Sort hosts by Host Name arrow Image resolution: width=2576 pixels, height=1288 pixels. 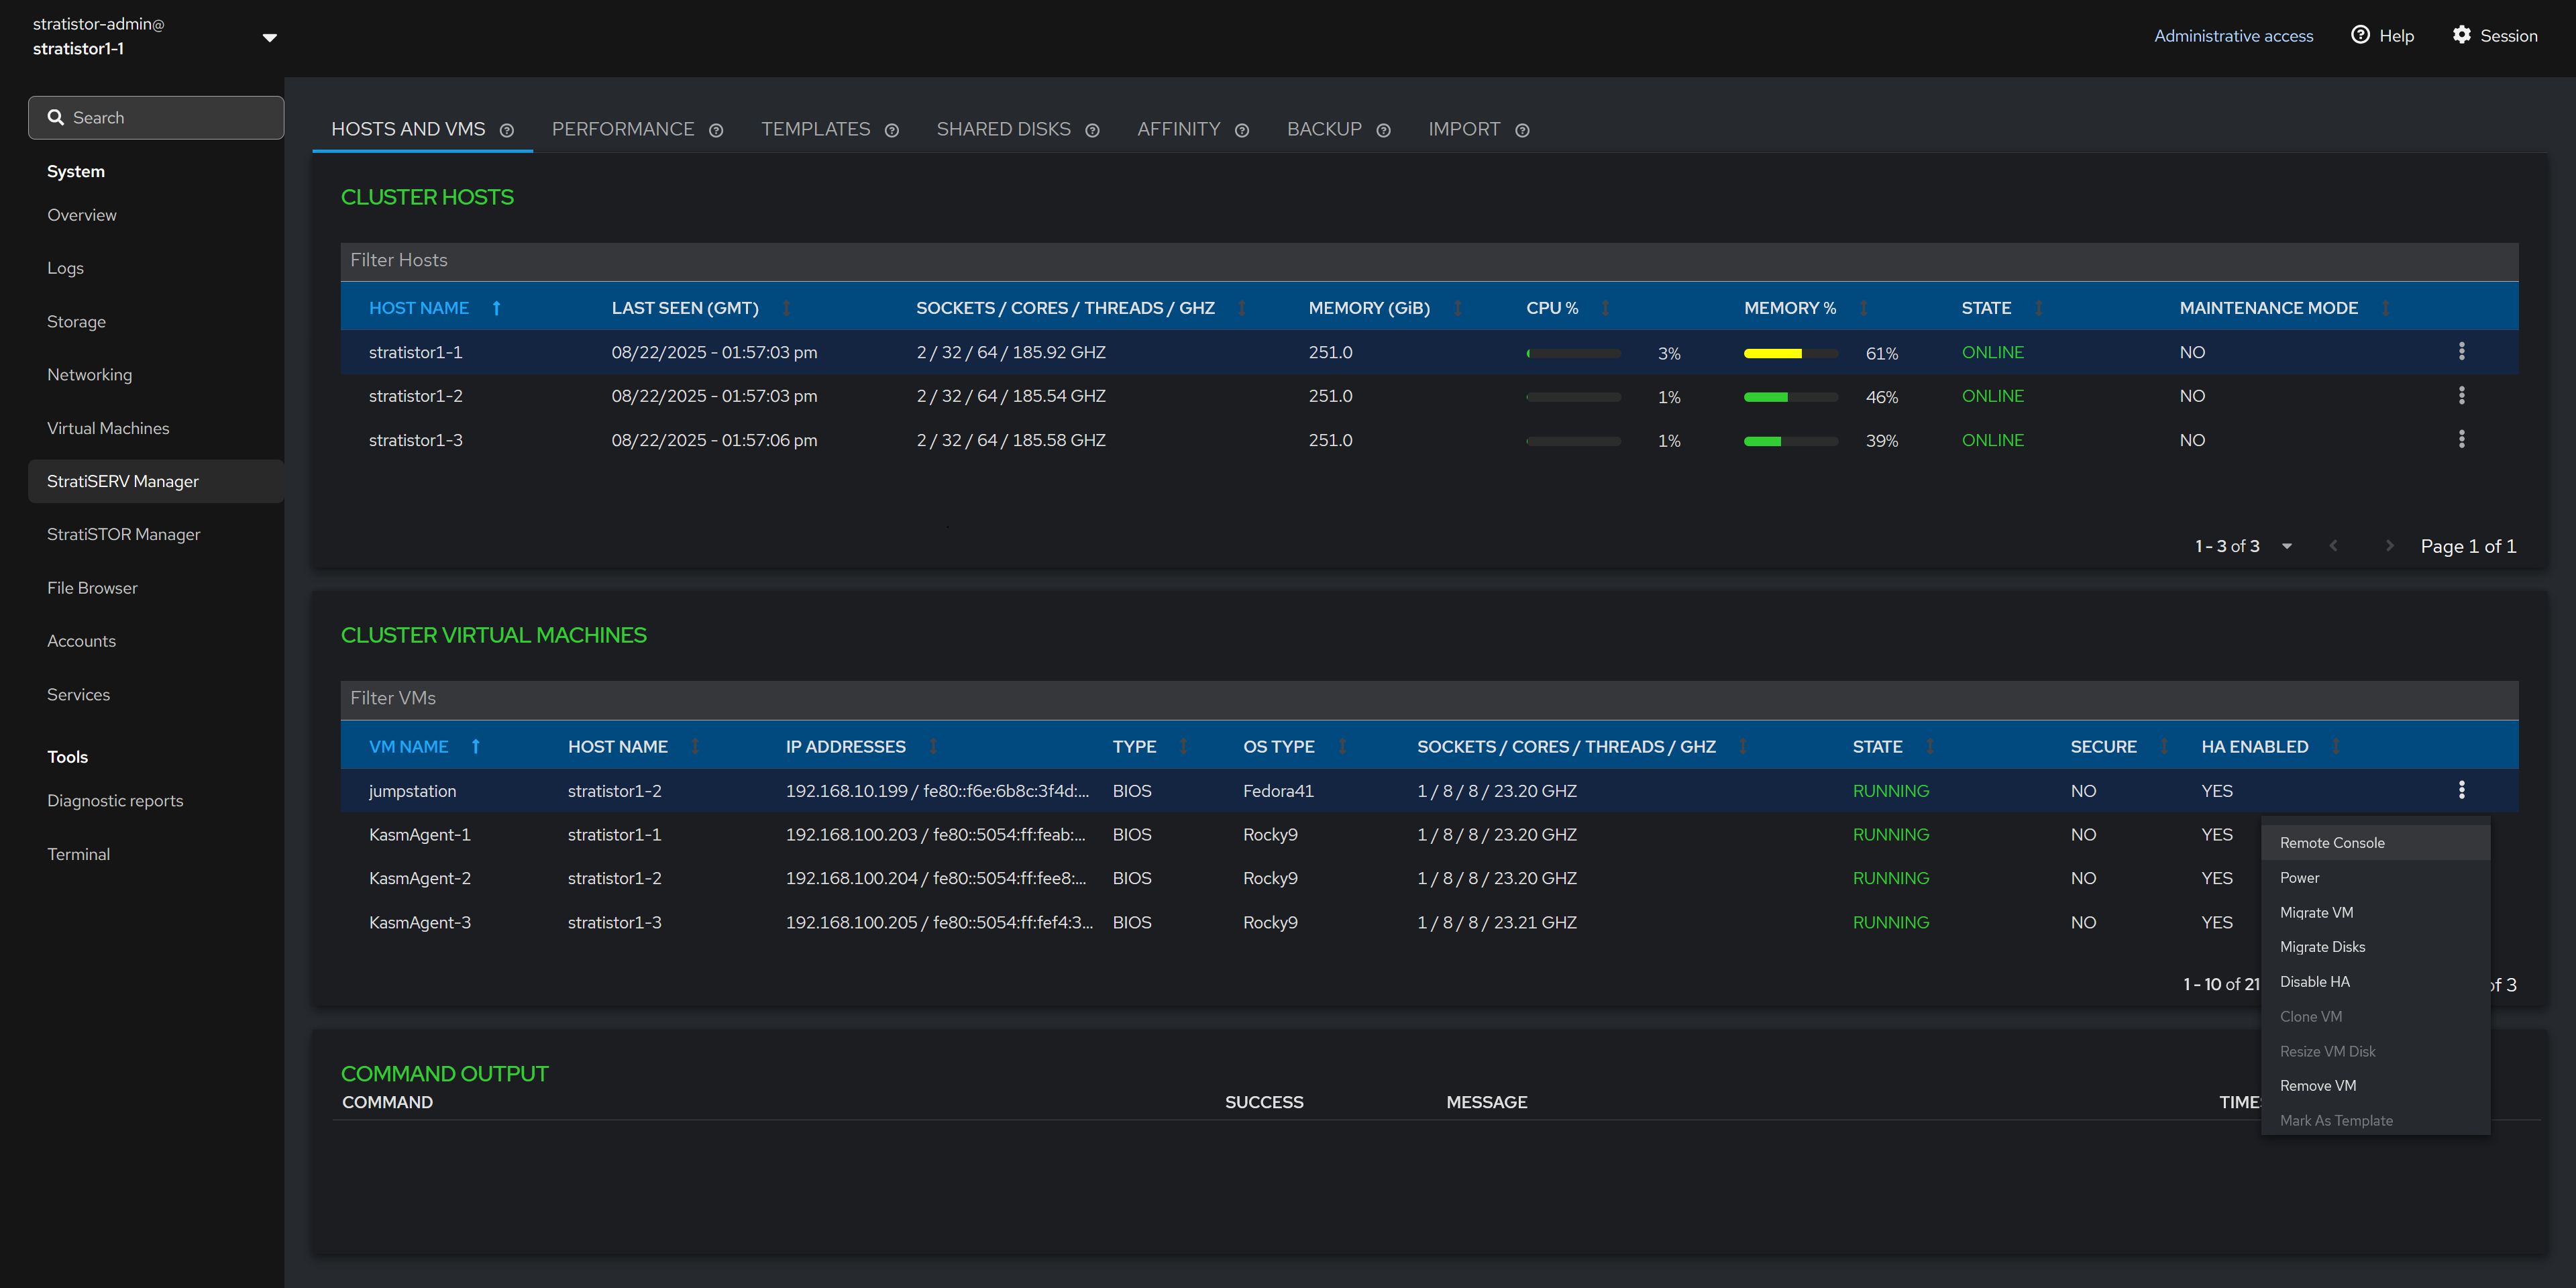coord(496,308)
